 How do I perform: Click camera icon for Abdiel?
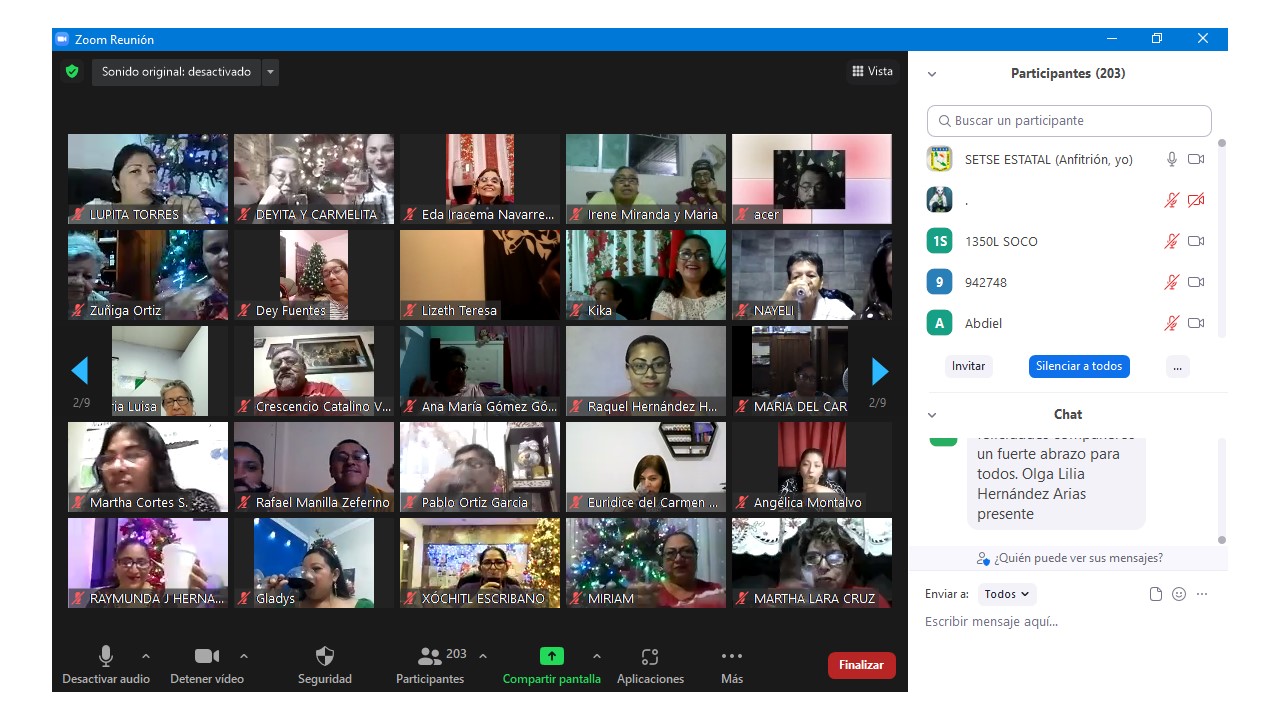coord(1196,323)
